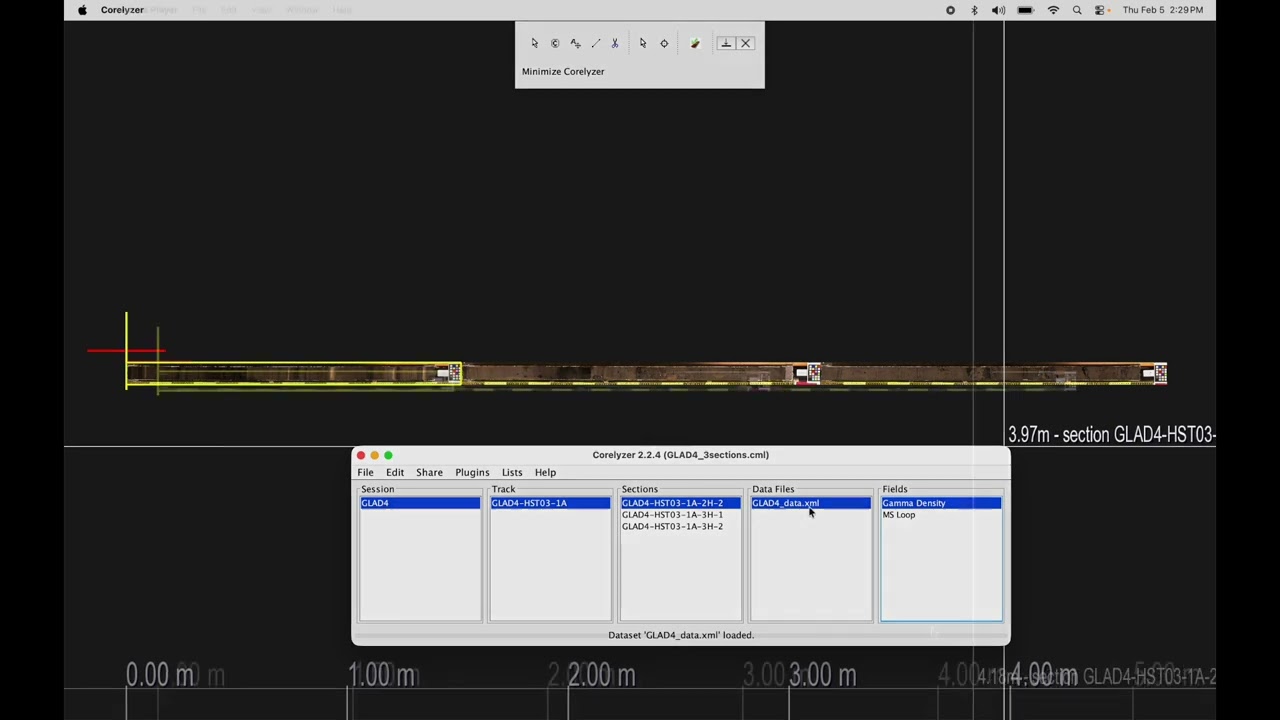
Task: Open the Plugins menu
Action: [472, 472]
